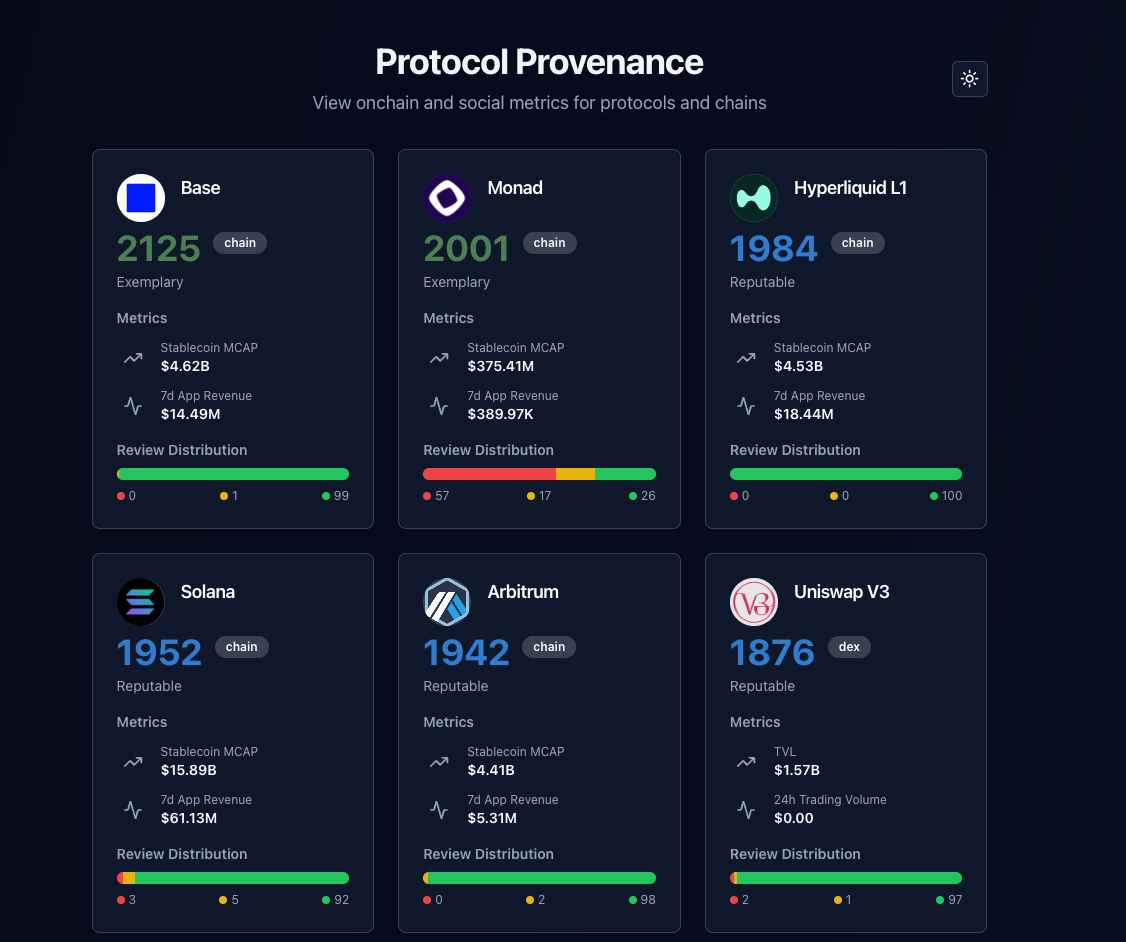Click the Solana logo icon

[x=141, y=602]
